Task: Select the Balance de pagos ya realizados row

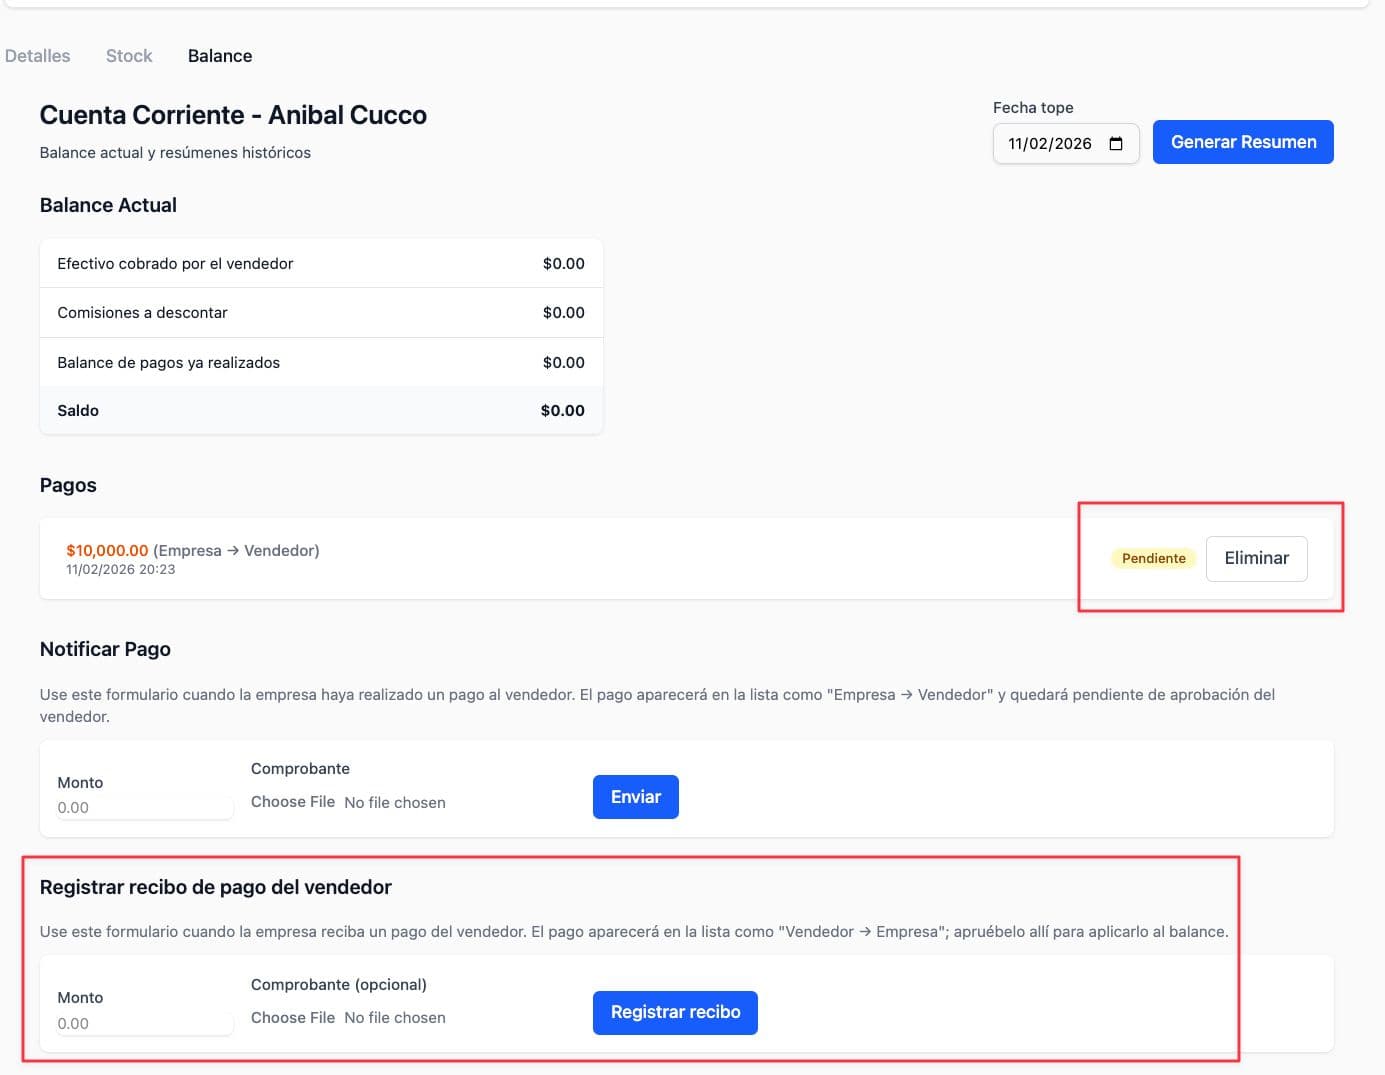Action: 321,362
